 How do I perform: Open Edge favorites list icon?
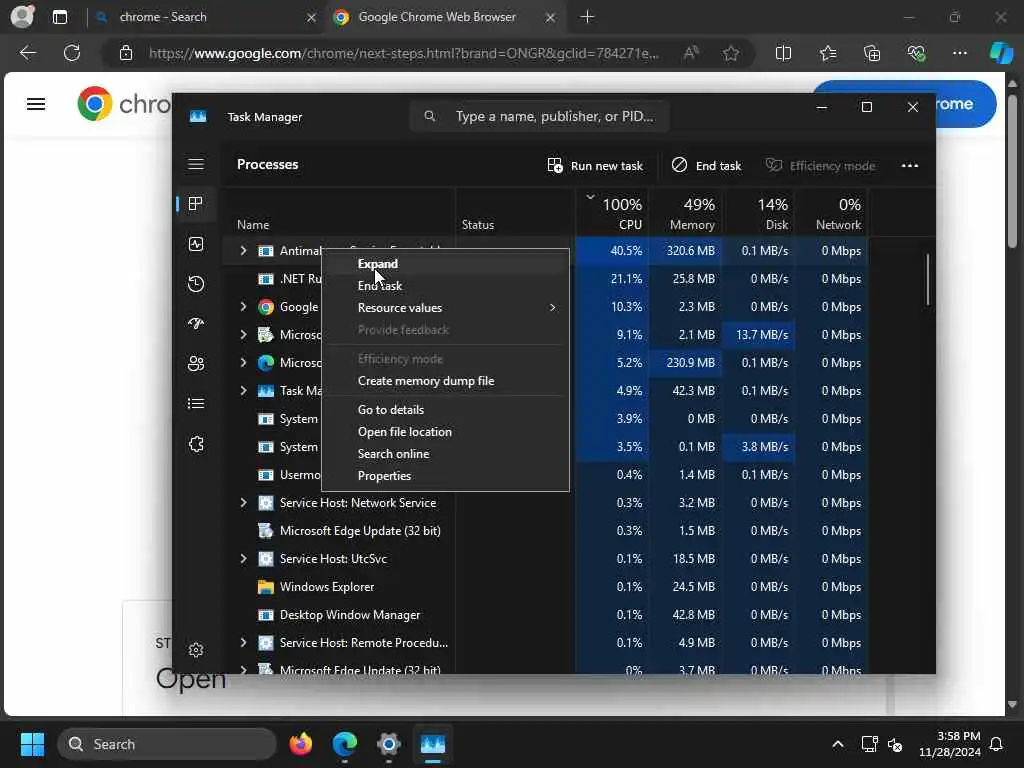(x=827, y=53)
